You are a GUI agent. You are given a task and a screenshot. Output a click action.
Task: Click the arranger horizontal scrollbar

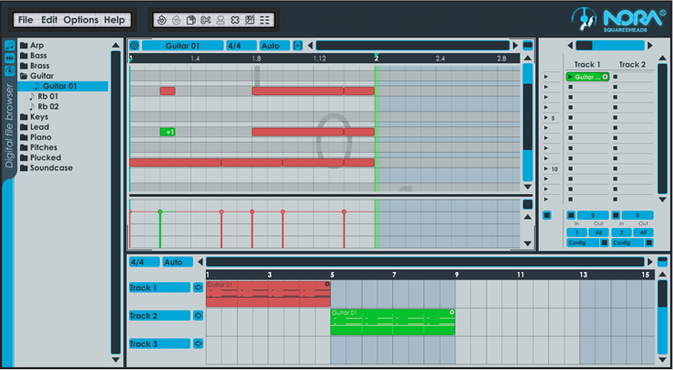[425, 262]
